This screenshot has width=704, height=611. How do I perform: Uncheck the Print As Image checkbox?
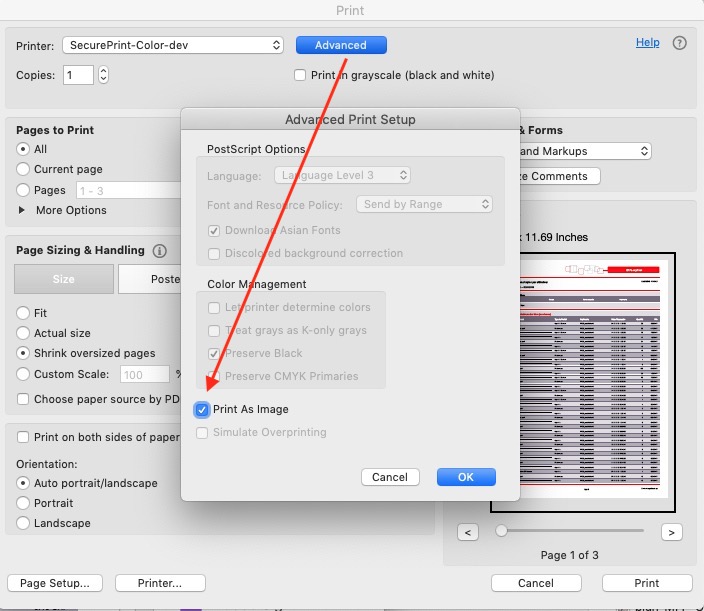202,409
